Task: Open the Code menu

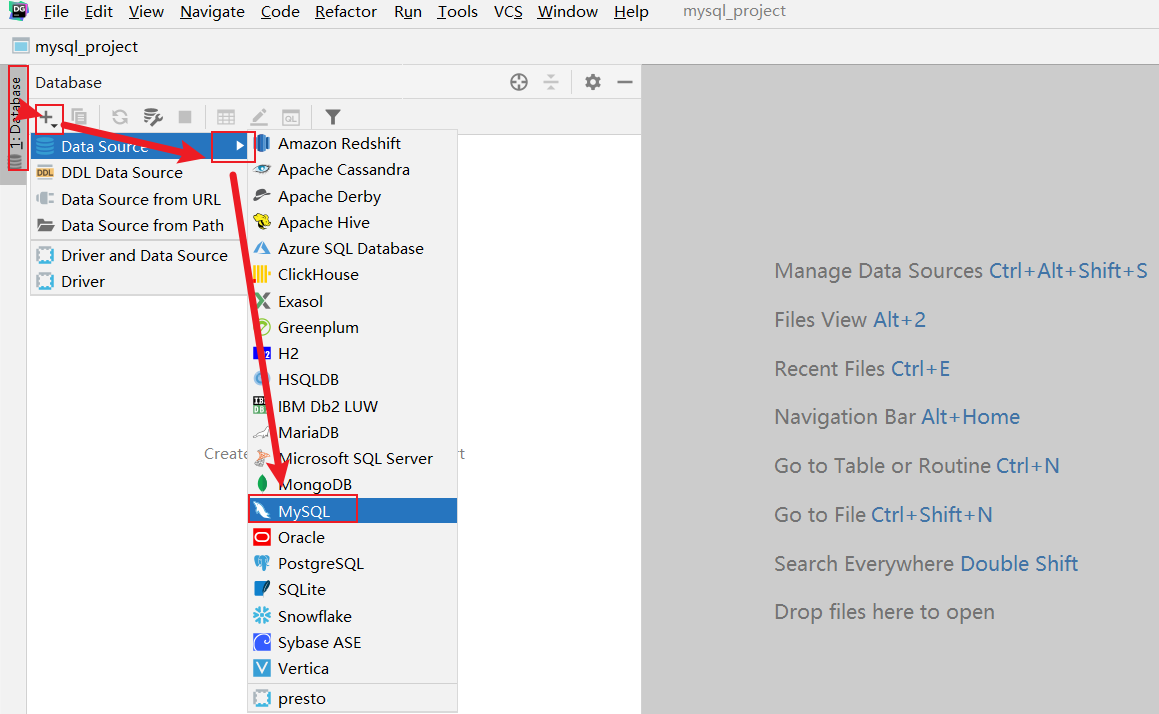Action: point(279,12)
